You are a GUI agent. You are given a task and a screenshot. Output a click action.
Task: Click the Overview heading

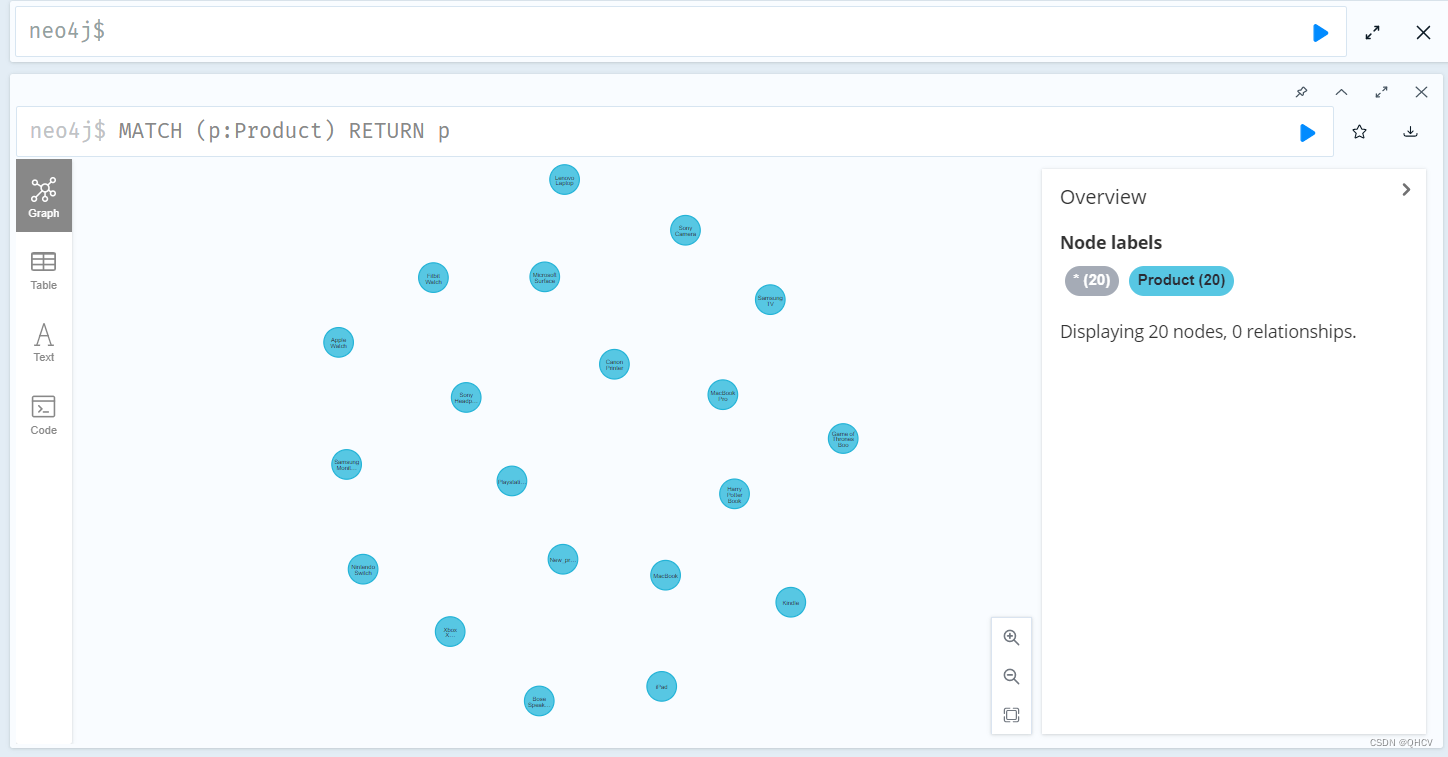[1103, 197]
